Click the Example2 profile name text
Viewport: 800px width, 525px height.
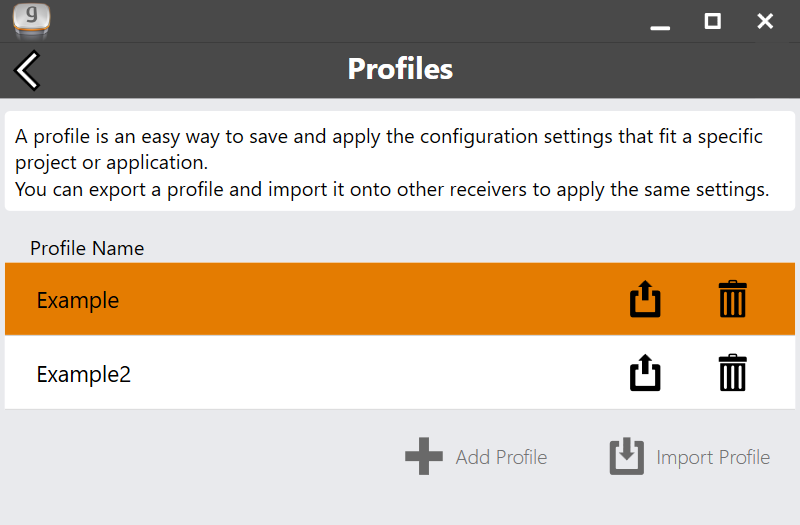tap(84, 374)
